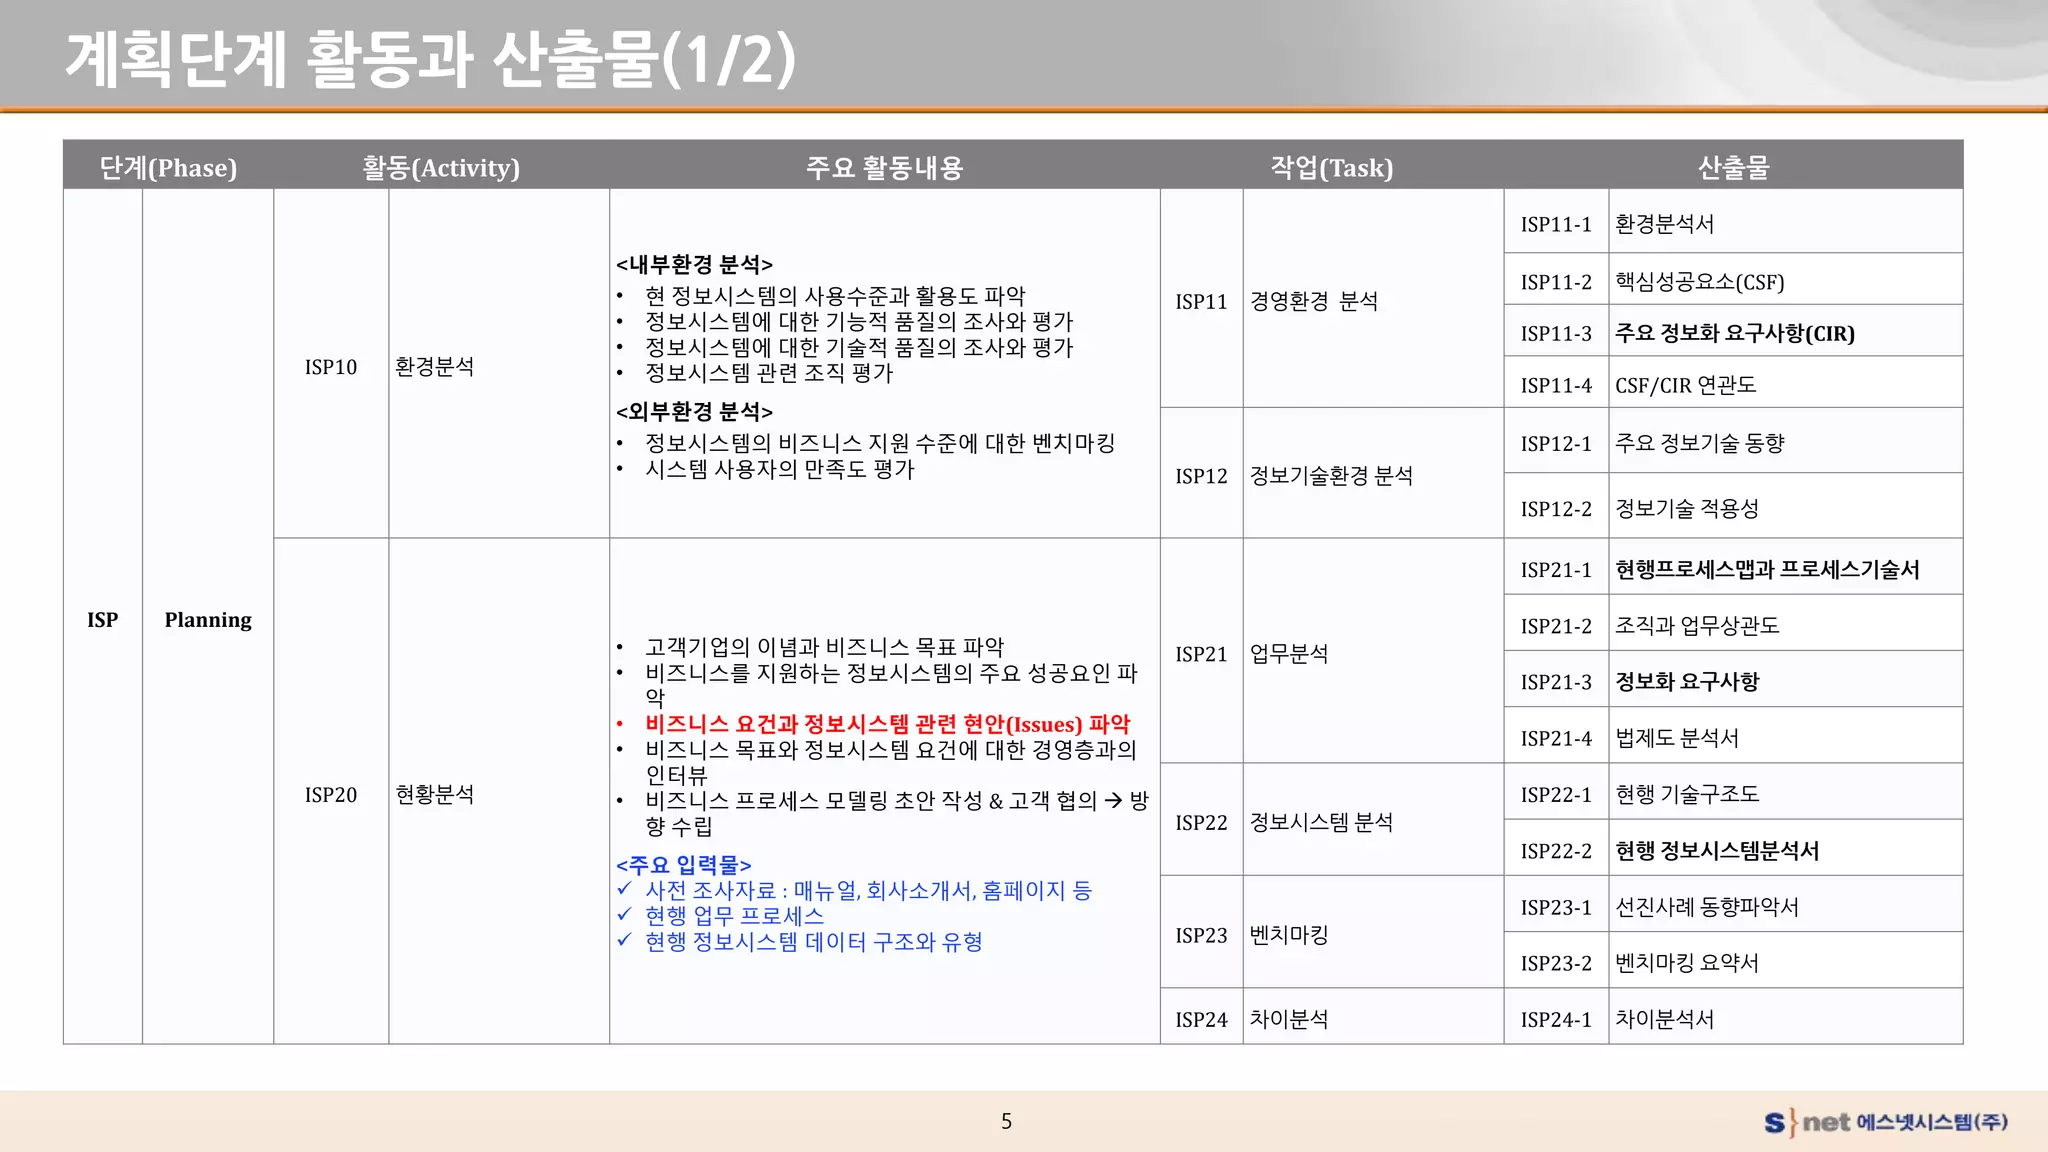This screenshot has width=2048, height=1152.
Task: Click the 법제도 분석서 output cell
Action: click(x=1786, y=737)
